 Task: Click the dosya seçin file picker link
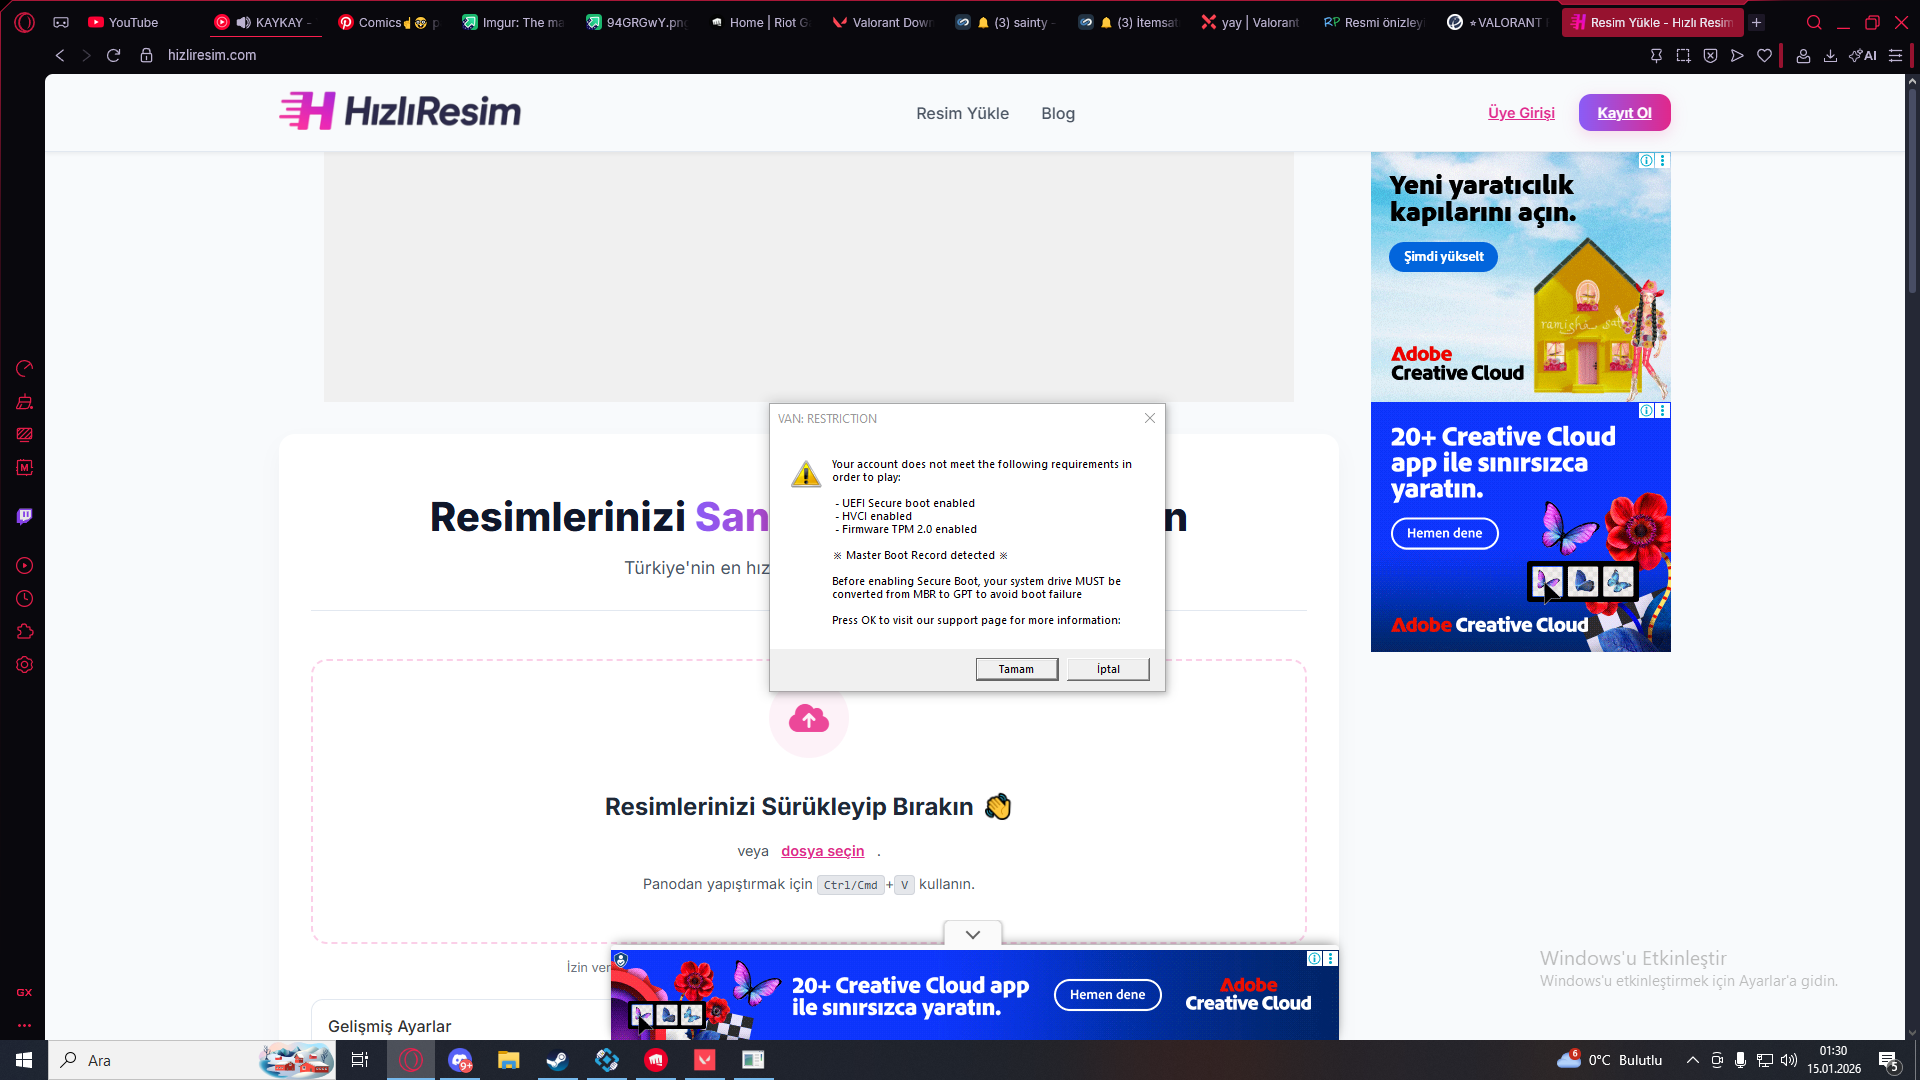(822, 851)
